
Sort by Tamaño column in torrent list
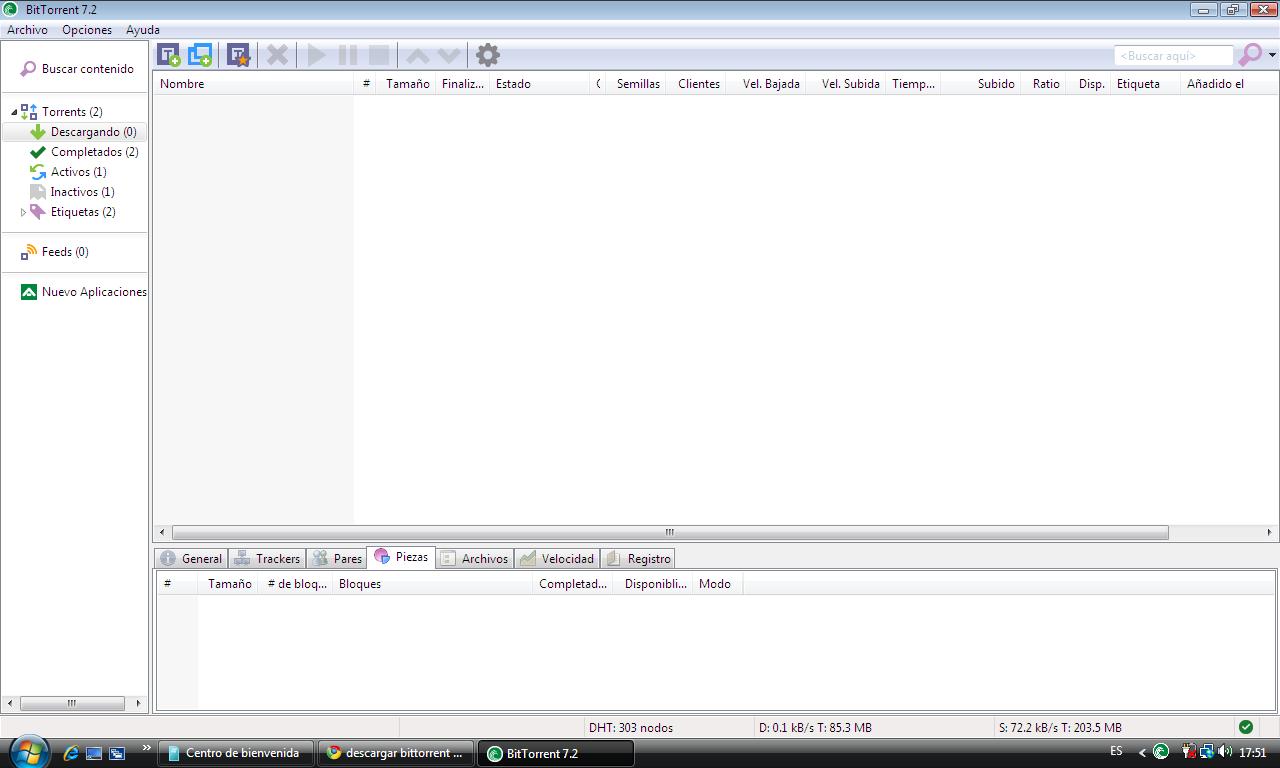(407, 84)
